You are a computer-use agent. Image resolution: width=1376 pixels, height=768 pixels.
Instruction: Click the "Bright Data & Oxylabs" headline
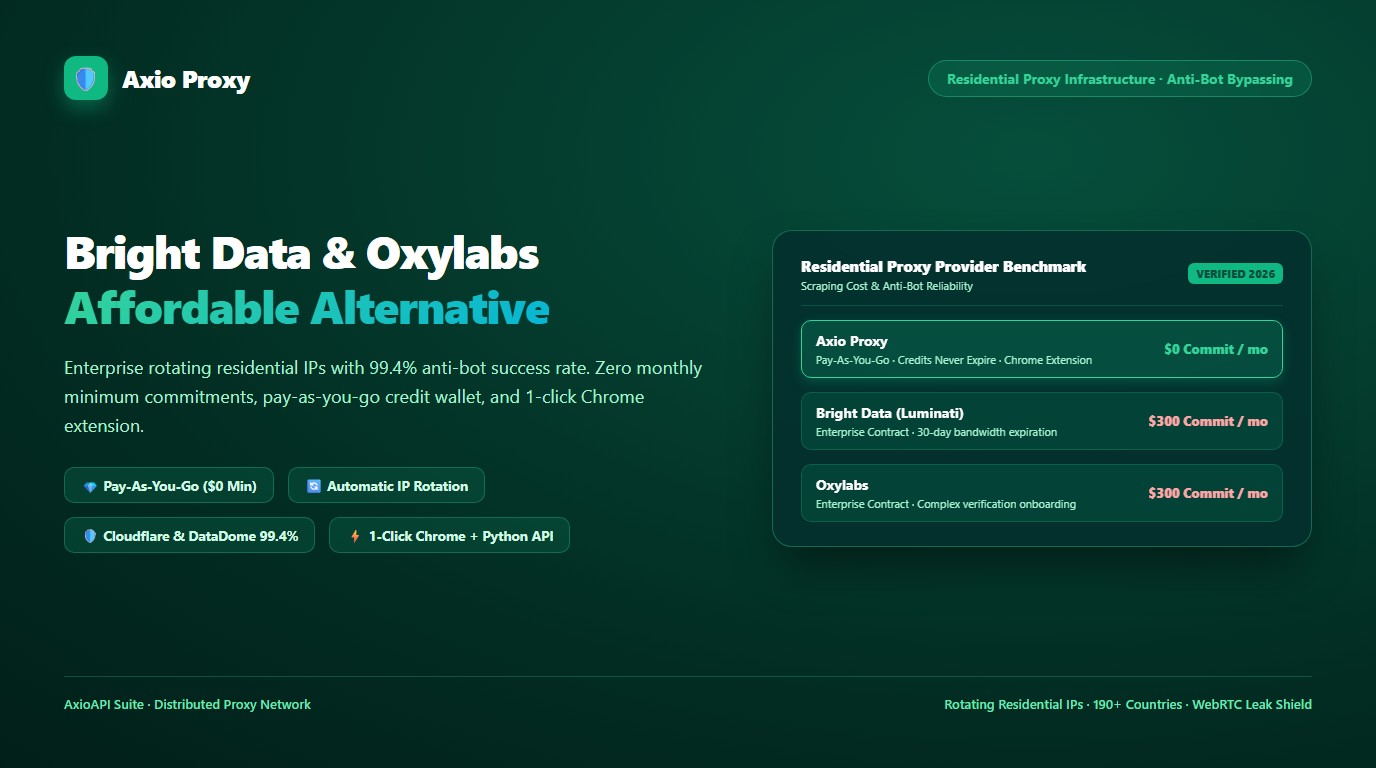coord(302,254)
